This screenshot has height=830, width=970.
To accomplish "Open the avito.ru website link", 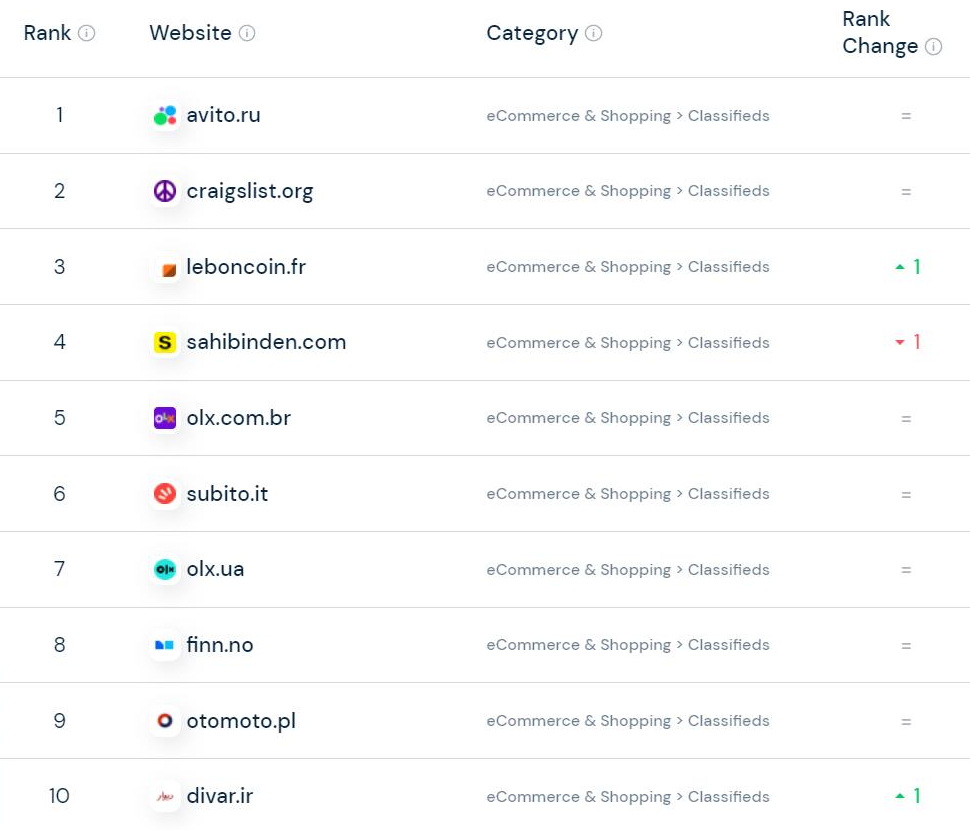I will click(223, 115).
